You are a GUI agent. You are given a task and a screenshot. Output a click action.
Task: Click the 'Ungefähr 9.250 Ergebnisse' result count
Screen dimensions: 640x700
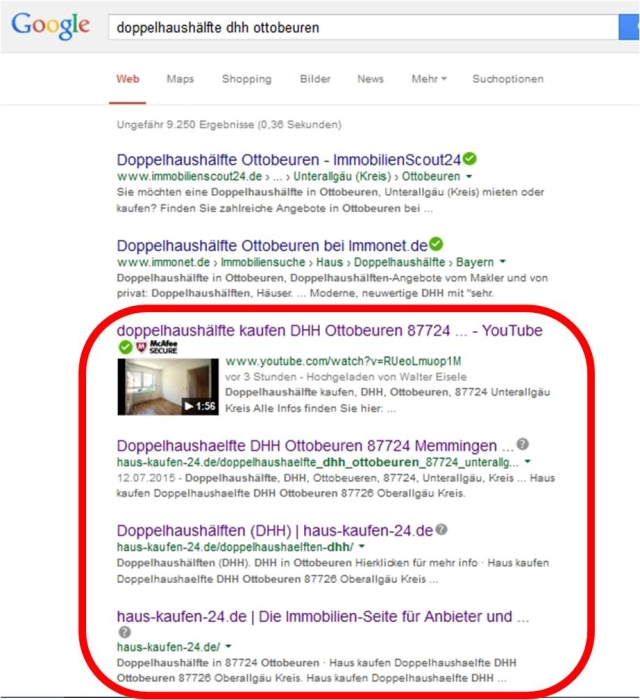(x=229, y=125)
